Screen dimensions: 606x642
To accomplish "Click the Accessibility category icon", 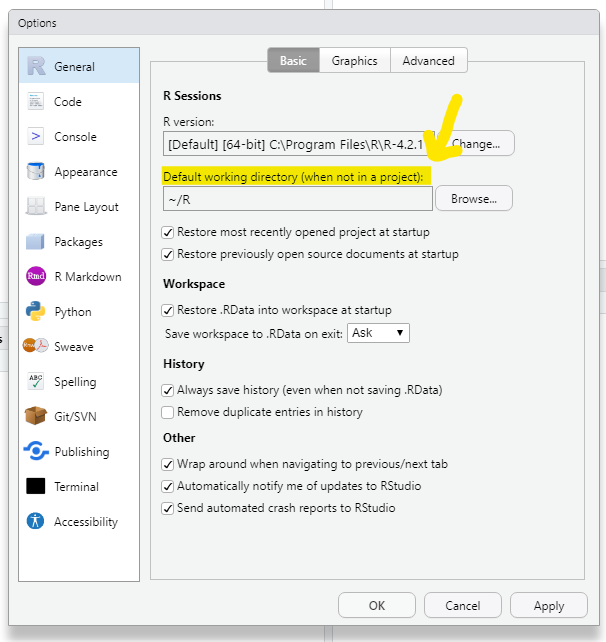I will (x=36, y=522).
